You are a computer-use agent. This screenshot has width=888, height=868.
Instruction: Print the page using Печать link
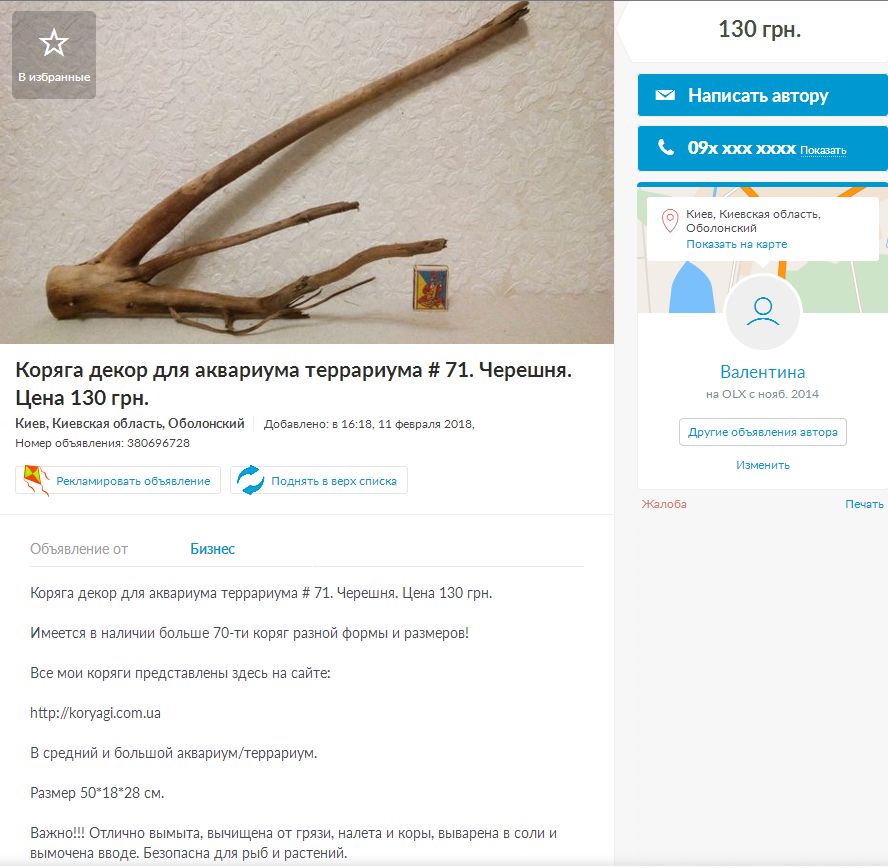point(864,504)
